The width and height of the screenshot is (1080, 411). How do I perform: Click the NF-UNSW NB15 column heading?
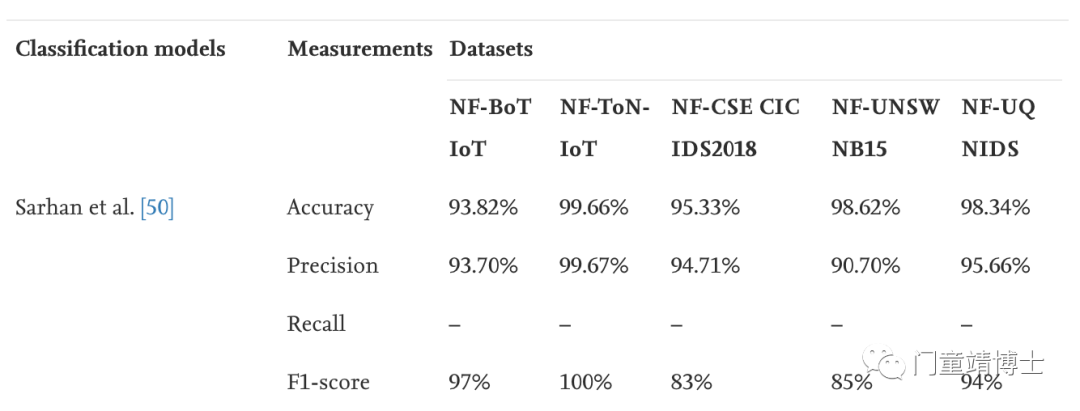point(886,128)
